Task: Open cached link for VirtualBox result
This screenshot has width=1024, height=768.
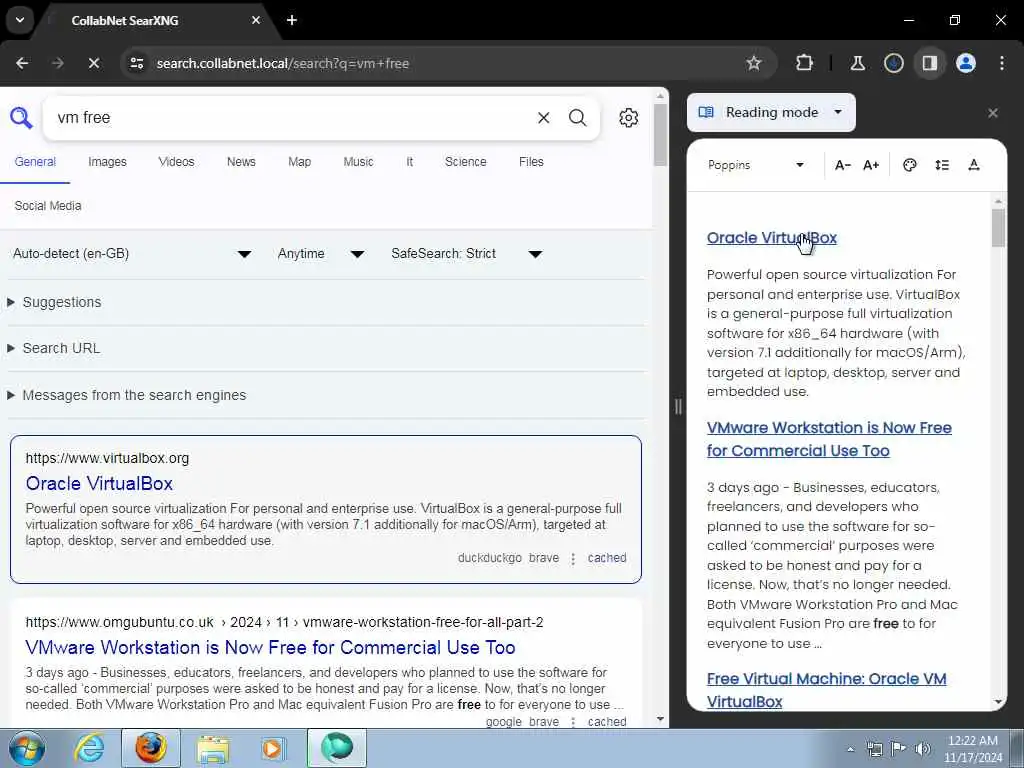Action: pos(607,558)
